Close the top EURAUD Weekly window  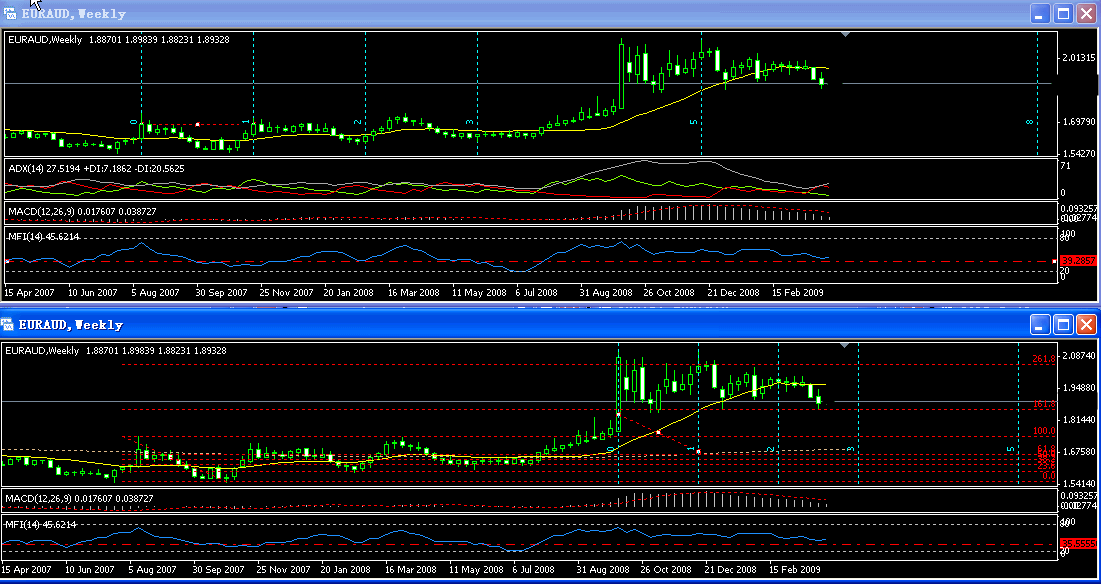tap(1087, 13)
